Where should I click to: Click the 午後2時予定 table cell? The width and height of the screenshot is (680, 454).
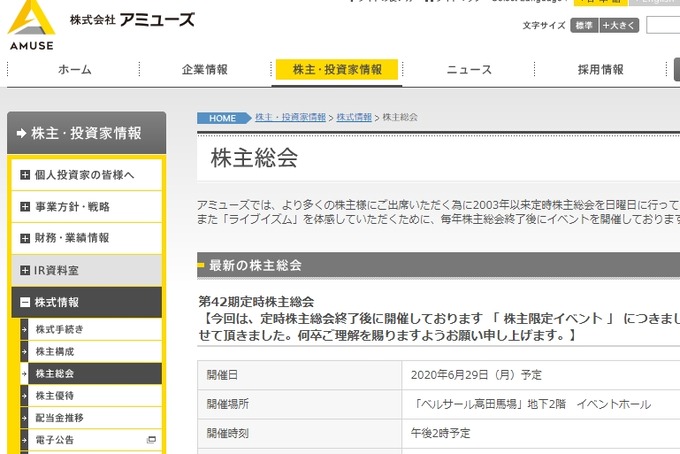click(541, 433)
